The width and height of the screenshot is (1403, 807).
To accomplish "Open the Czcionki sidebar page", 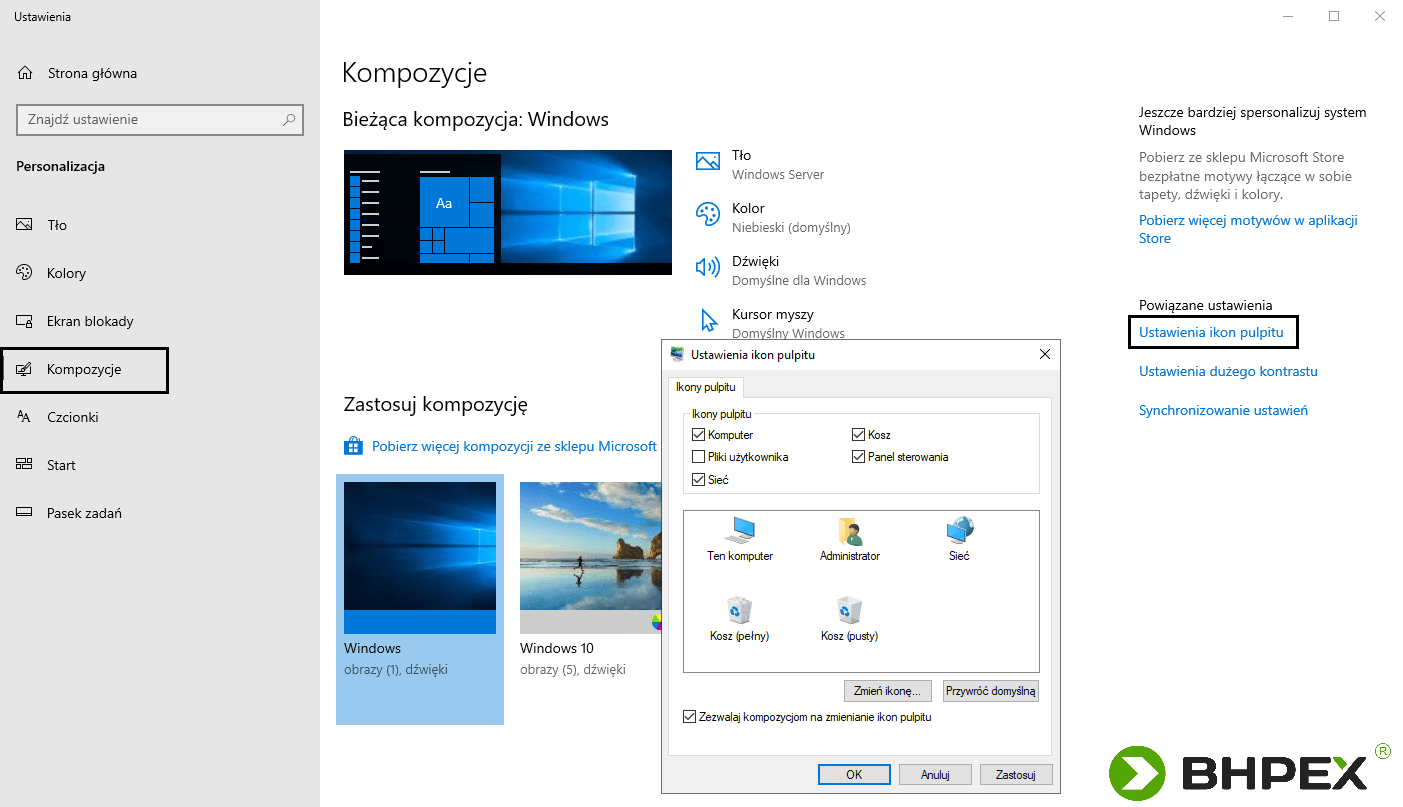I will coord(73,417).
